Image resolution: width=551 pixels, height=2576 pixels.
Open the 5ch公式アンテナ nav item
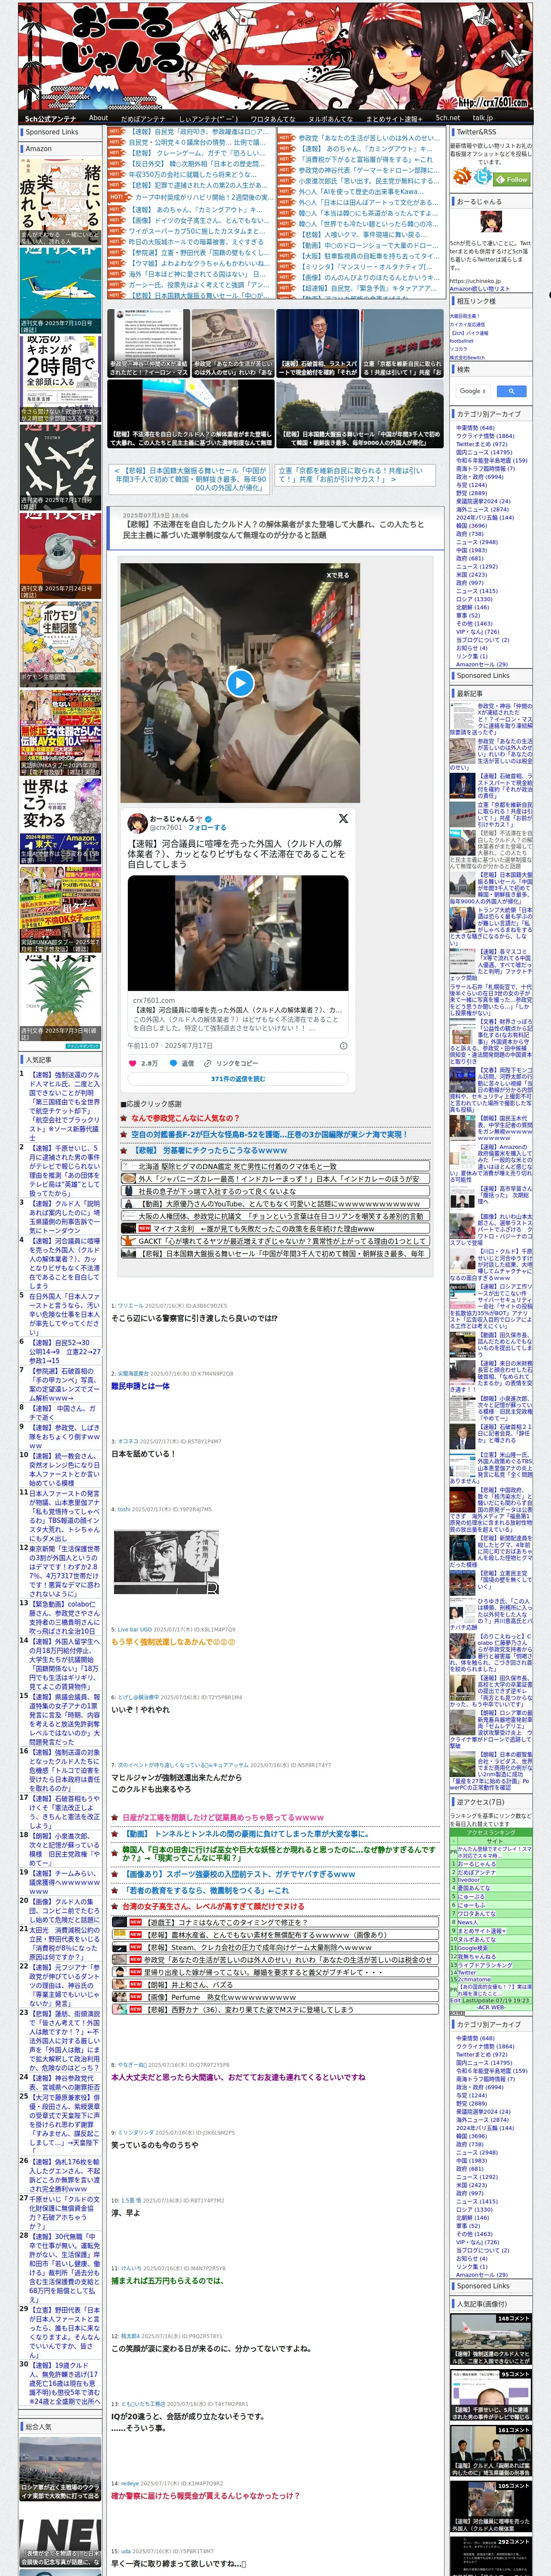51,118
